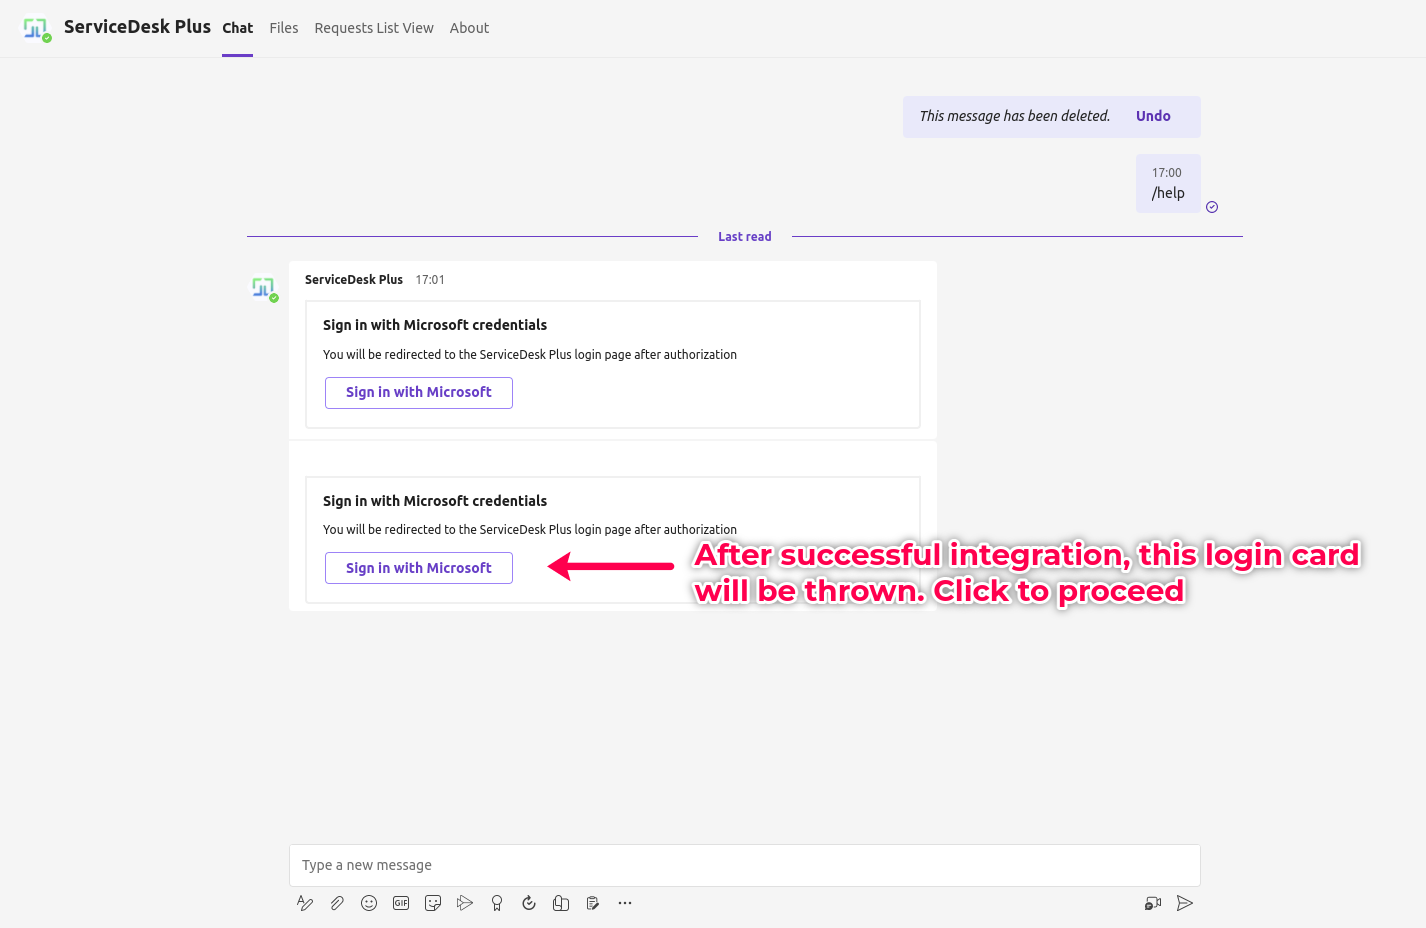Image resolution: width=1426 pixels, height=928 pixels.
Task: Click the 17:01 message timestamp
Action: [x=430, y=280]
